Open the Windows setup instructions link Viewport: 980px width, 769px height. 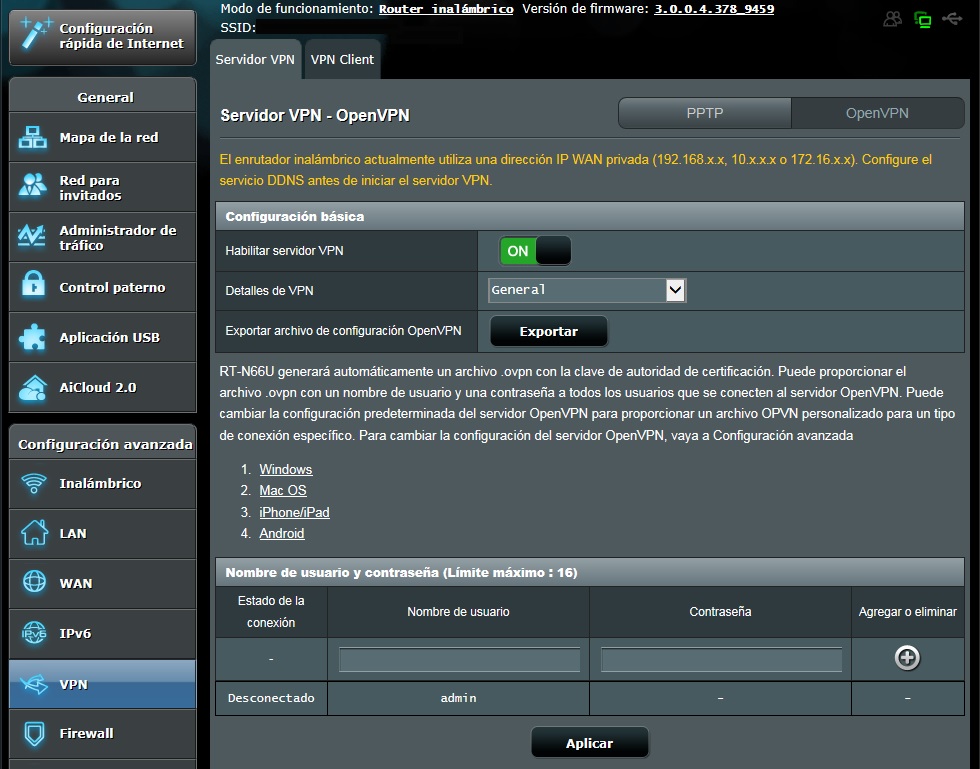point(286,470)
